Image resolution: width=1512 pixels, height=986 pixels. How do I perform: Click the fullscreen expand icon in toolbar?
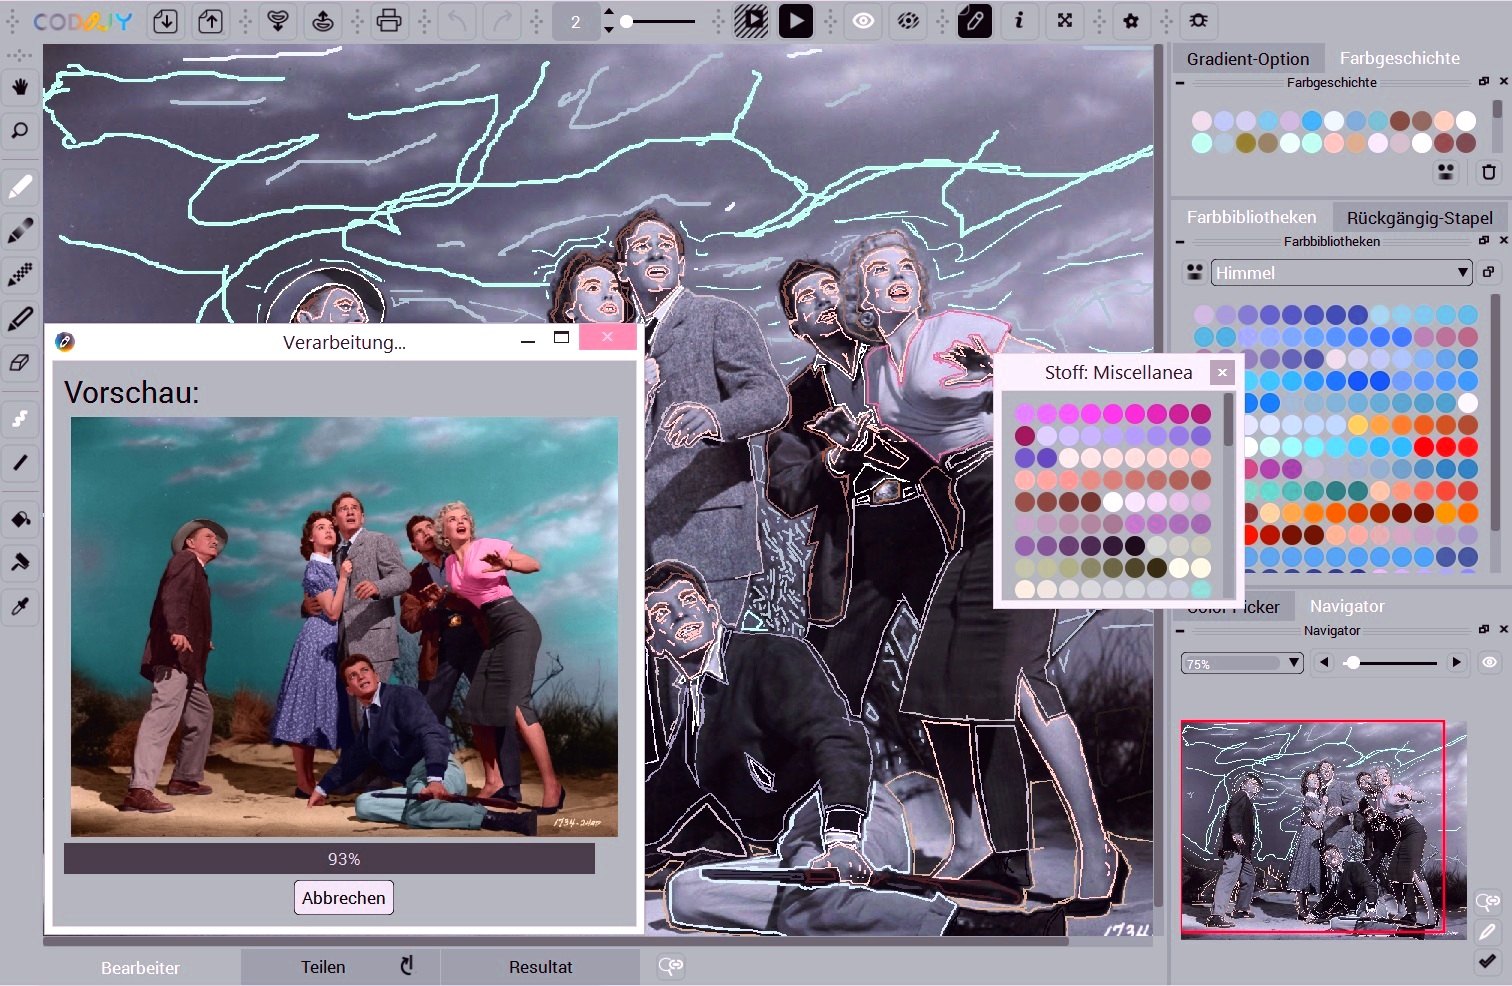point(1065,21)
